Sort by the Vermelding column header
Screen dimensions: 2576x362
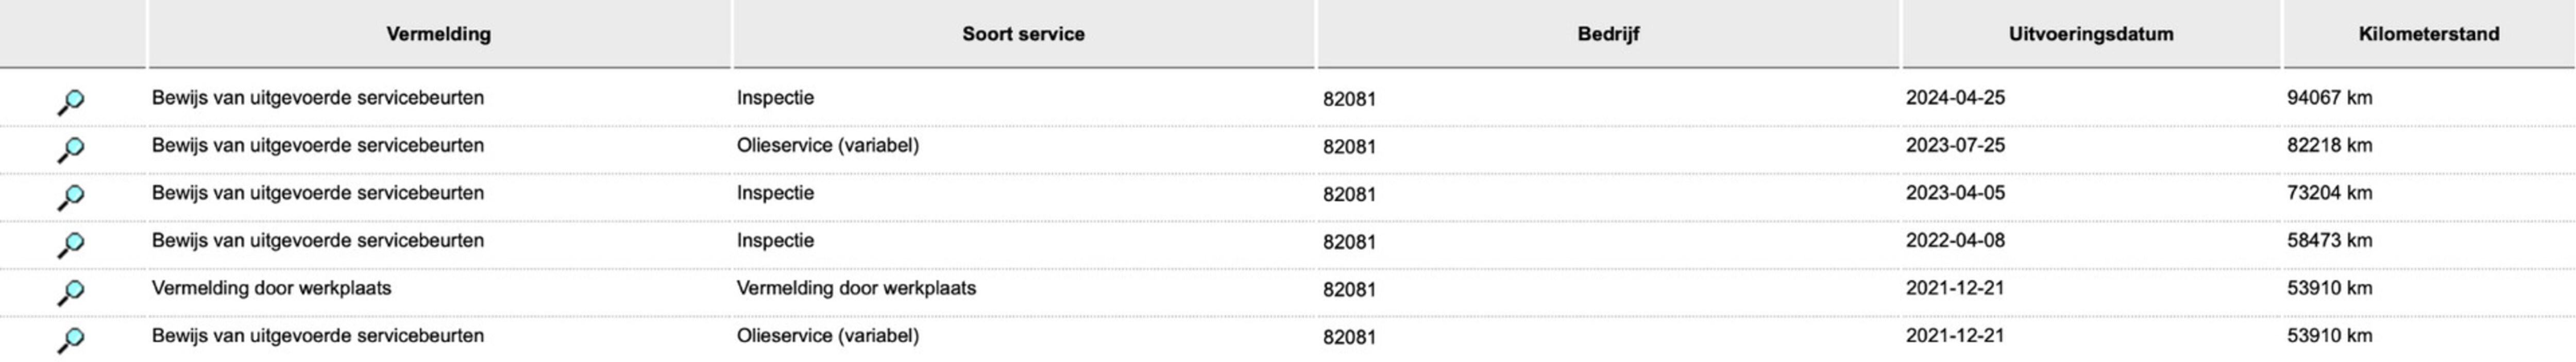click(x=438, y=34)
